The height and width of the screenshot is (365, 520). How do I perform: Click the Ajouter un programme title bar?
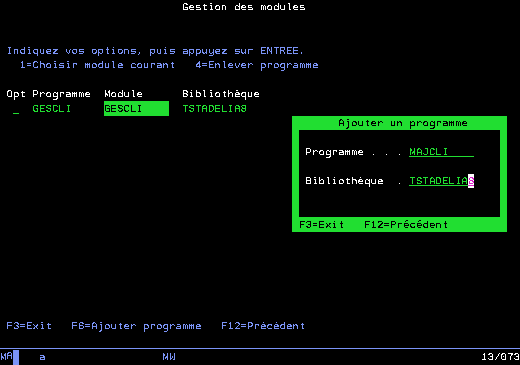click(x=403, y=123)
